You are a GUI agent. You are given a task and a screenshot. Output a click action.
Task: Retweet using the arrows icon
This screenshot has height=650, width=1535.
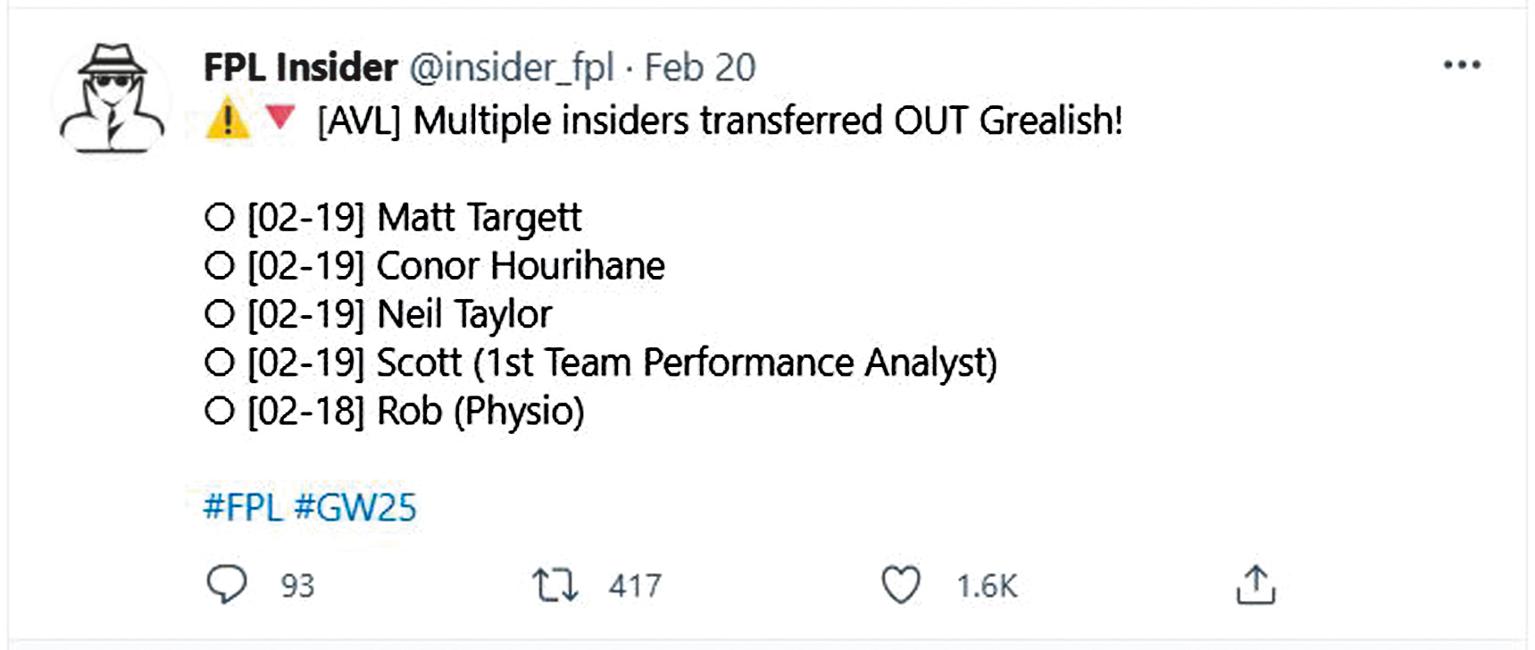[x=555, y=586]
